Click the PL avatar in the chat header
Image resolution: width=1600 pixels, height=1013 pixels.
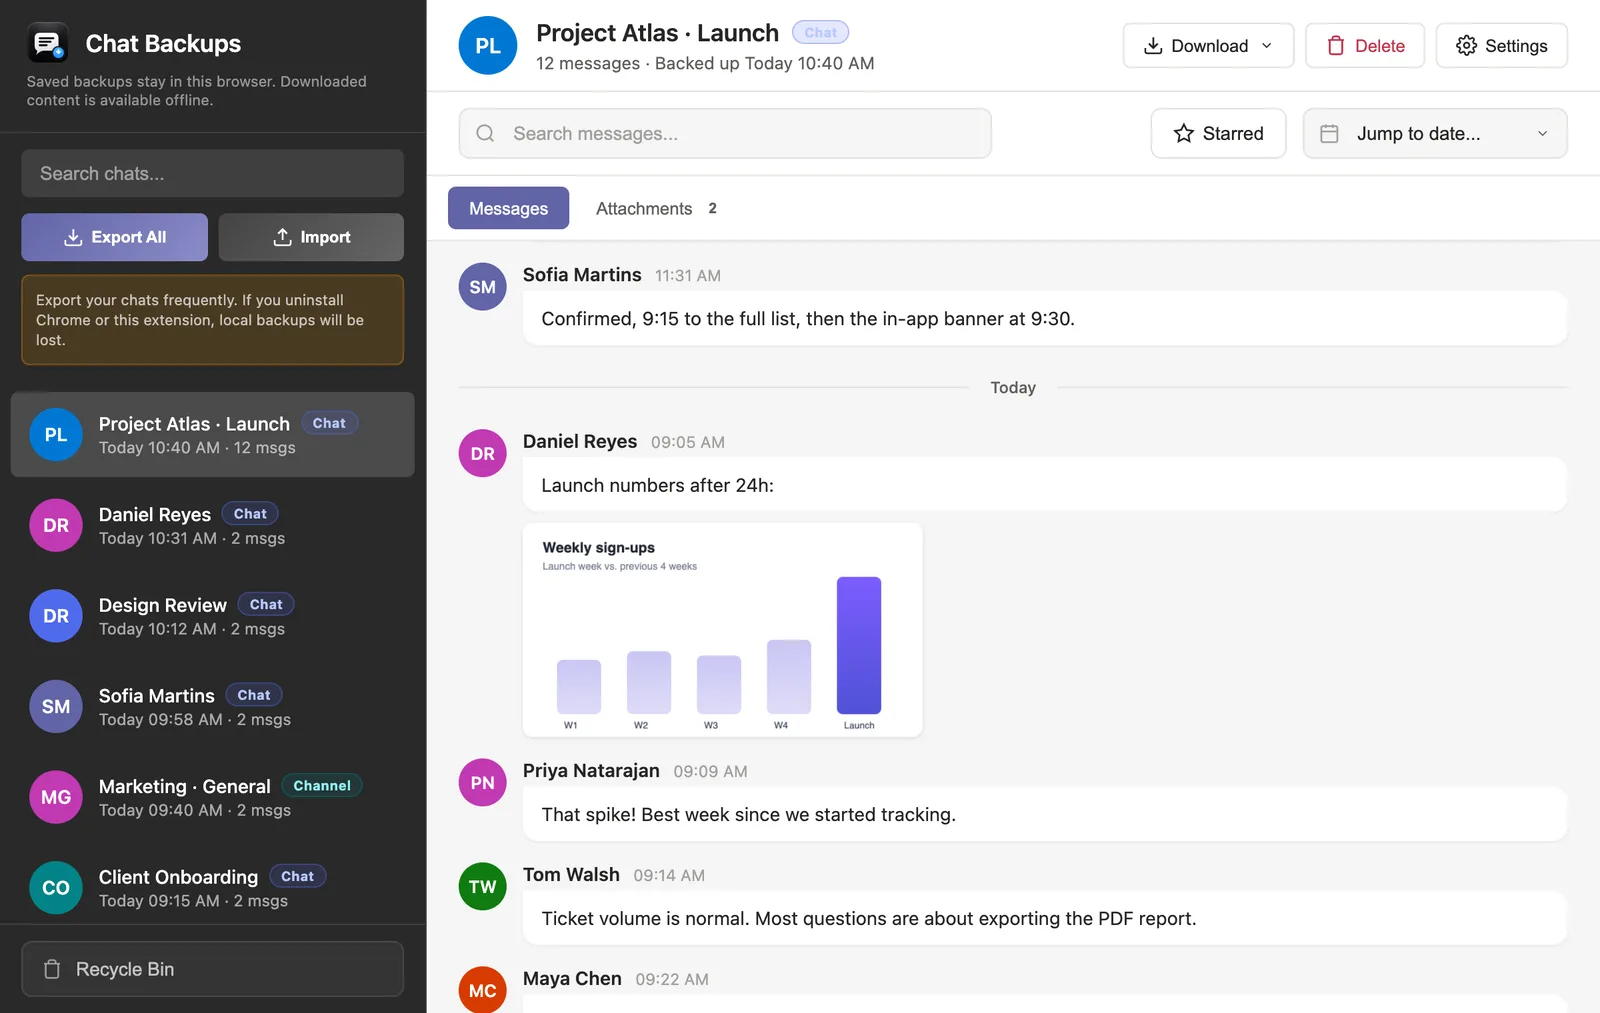488,46
